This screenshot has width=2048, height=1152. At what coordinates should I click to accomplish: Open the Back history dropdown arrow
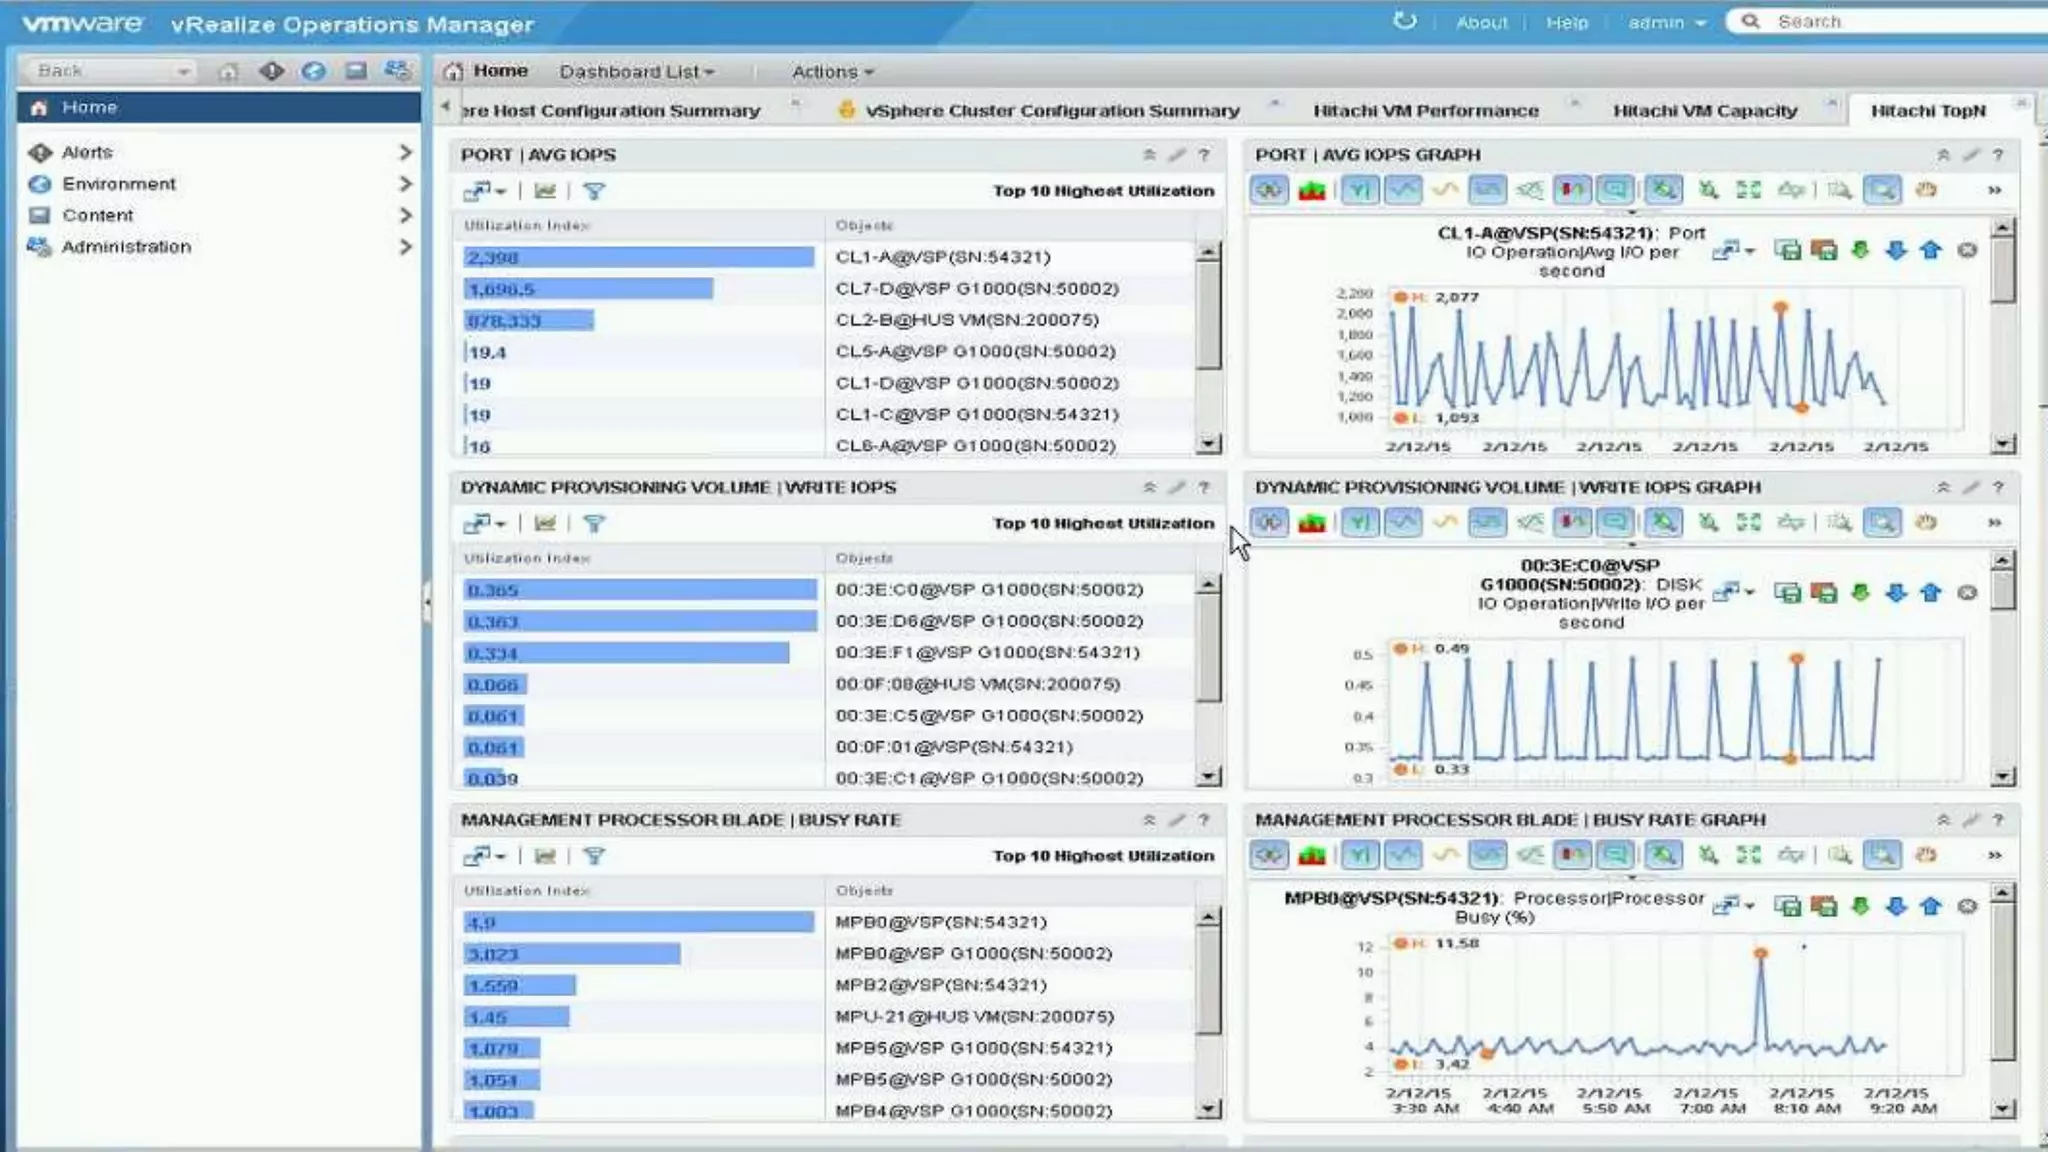(x=184, y=71)
